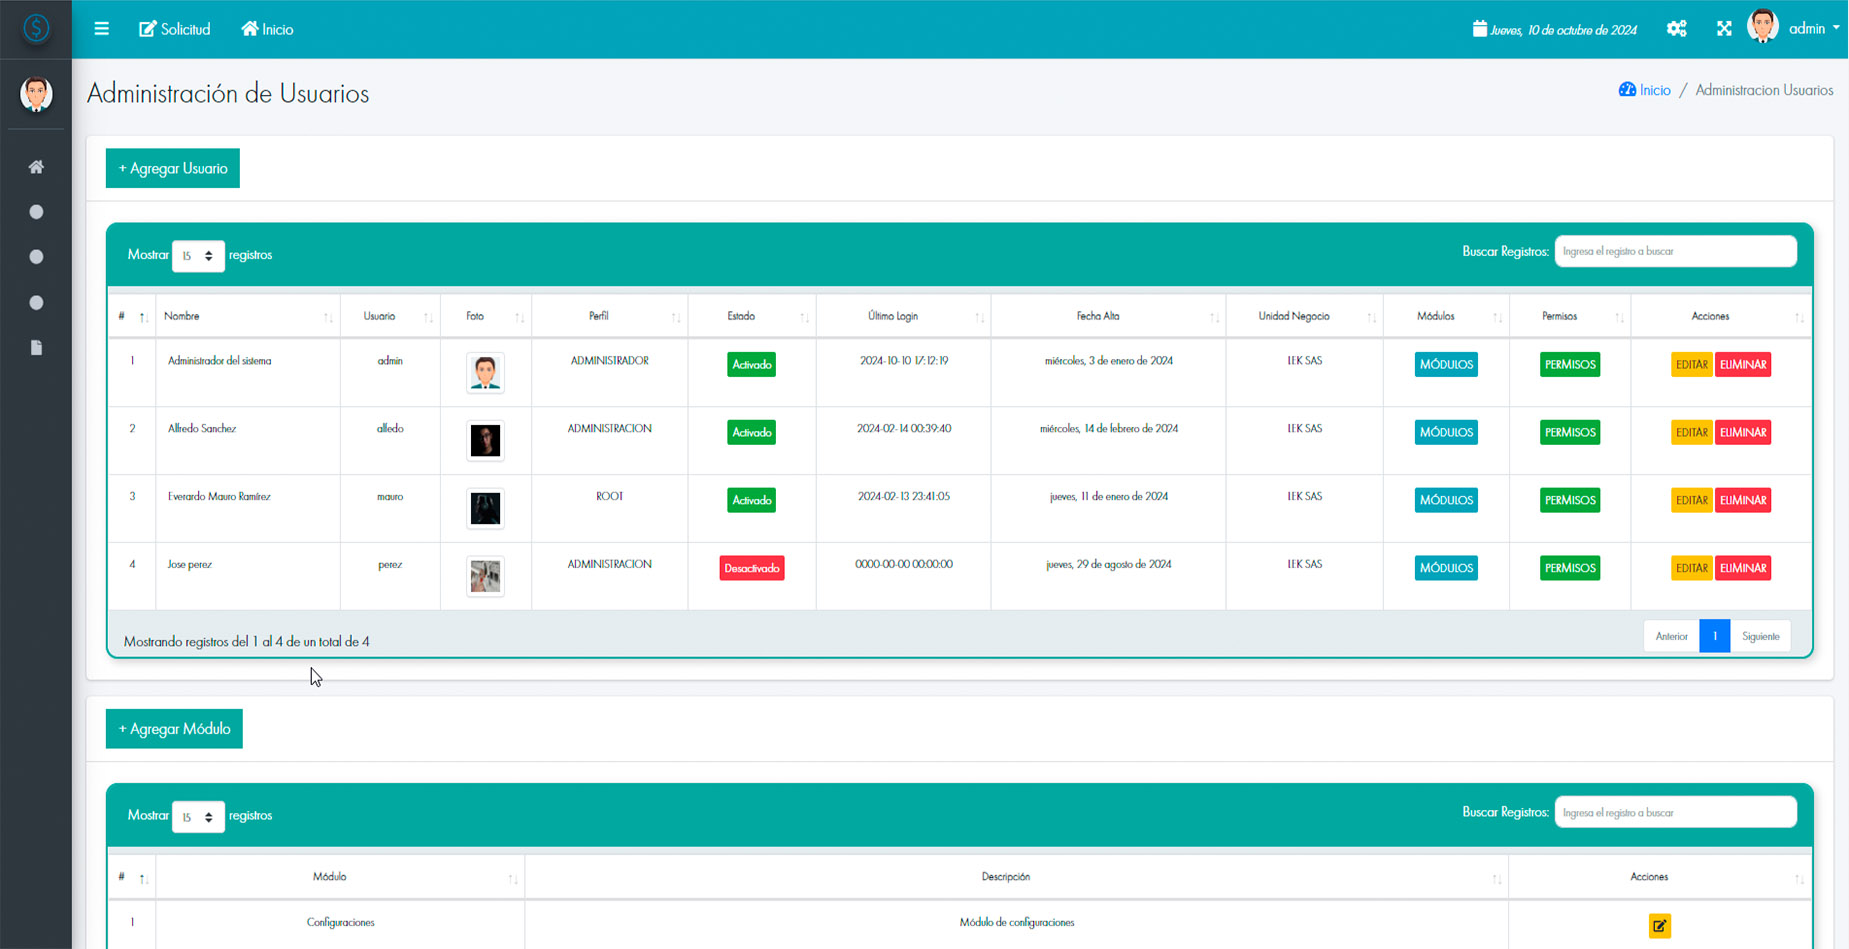Click the calendar icon beside the date
Image resolution: width=1849 pixels, height=949 pixels.
pos(1479,29)
